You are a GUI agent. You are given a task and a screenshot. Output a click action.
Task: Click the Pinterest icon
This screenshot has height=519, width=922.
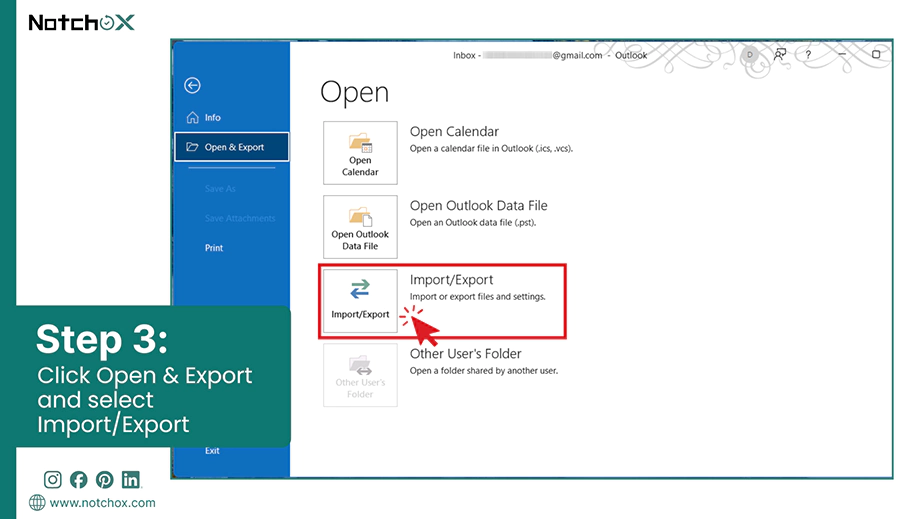tap(105, 480)
